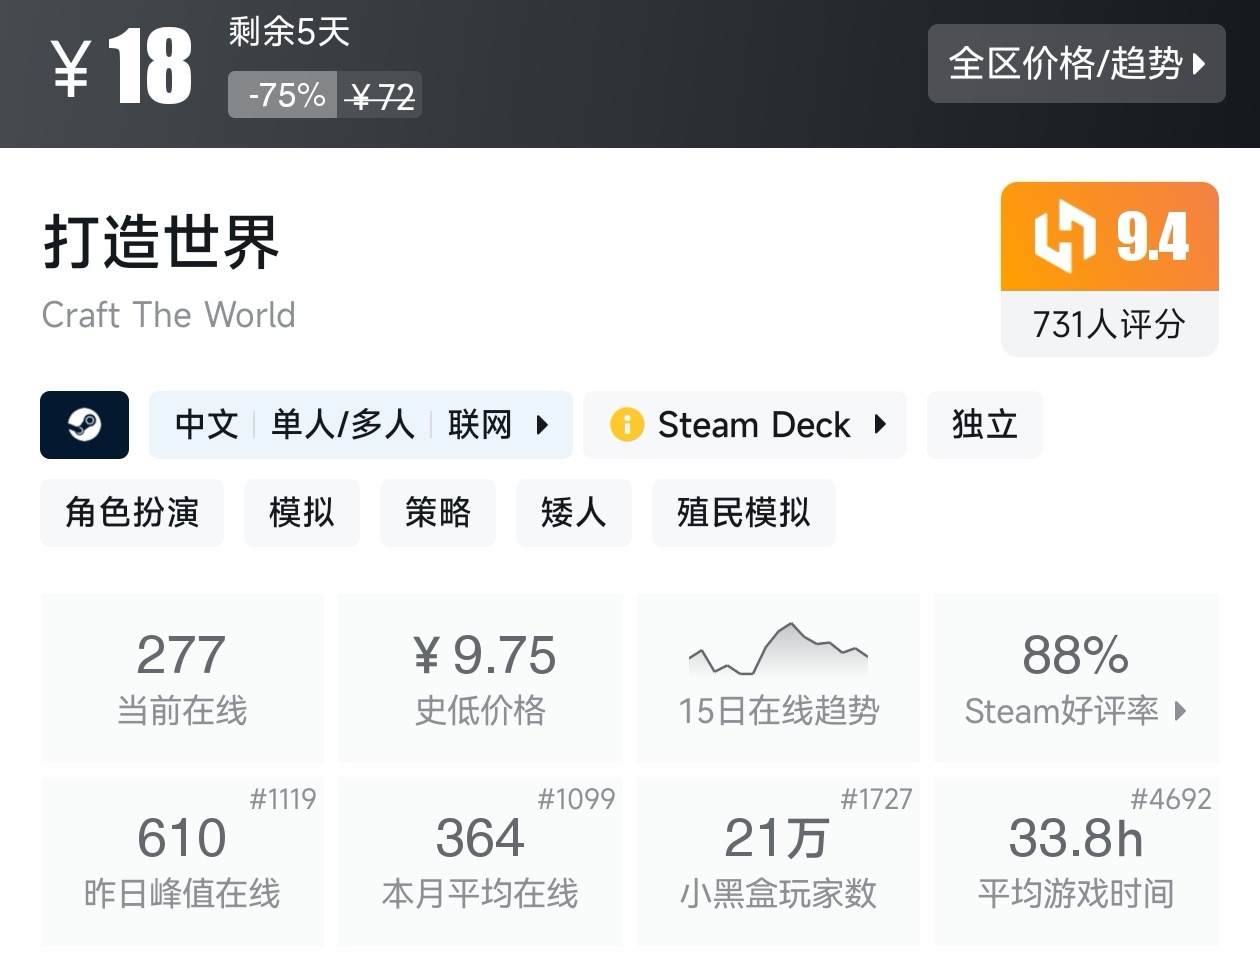Select the 模拟 tag
The image size is (1260, 958).
(302, 513)
